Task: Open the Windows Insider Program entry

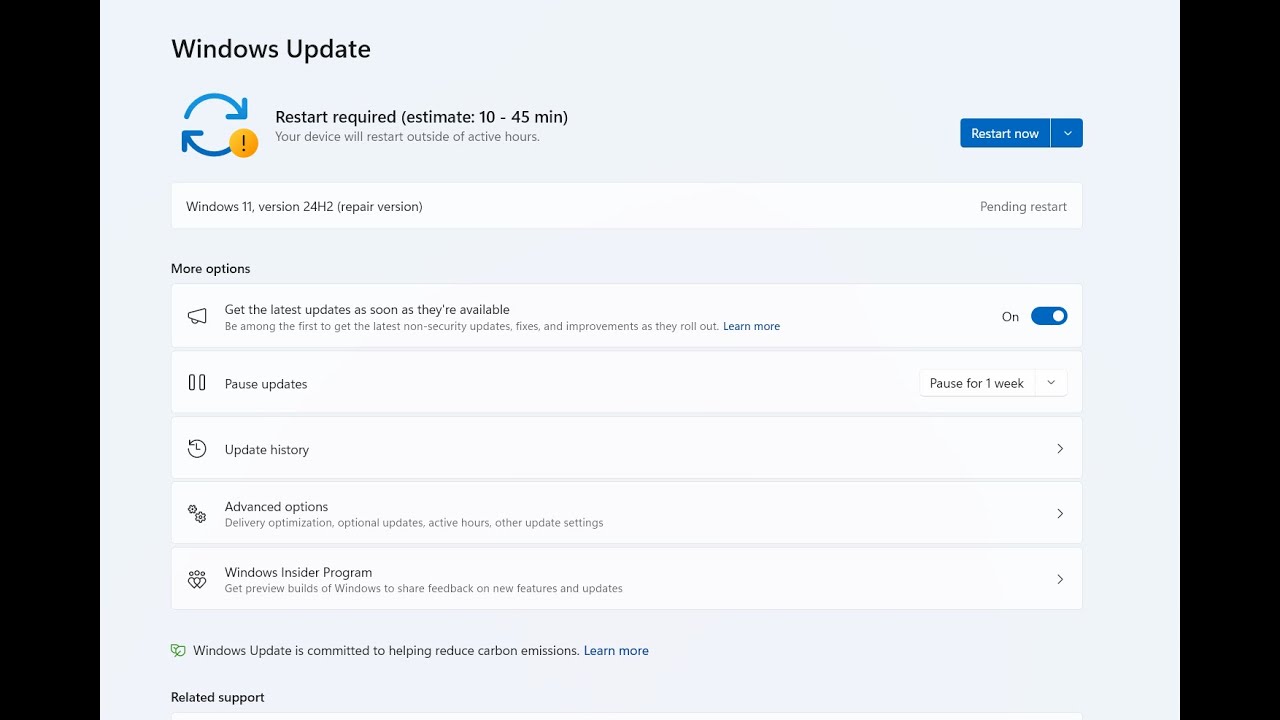Action: [298, 573]
